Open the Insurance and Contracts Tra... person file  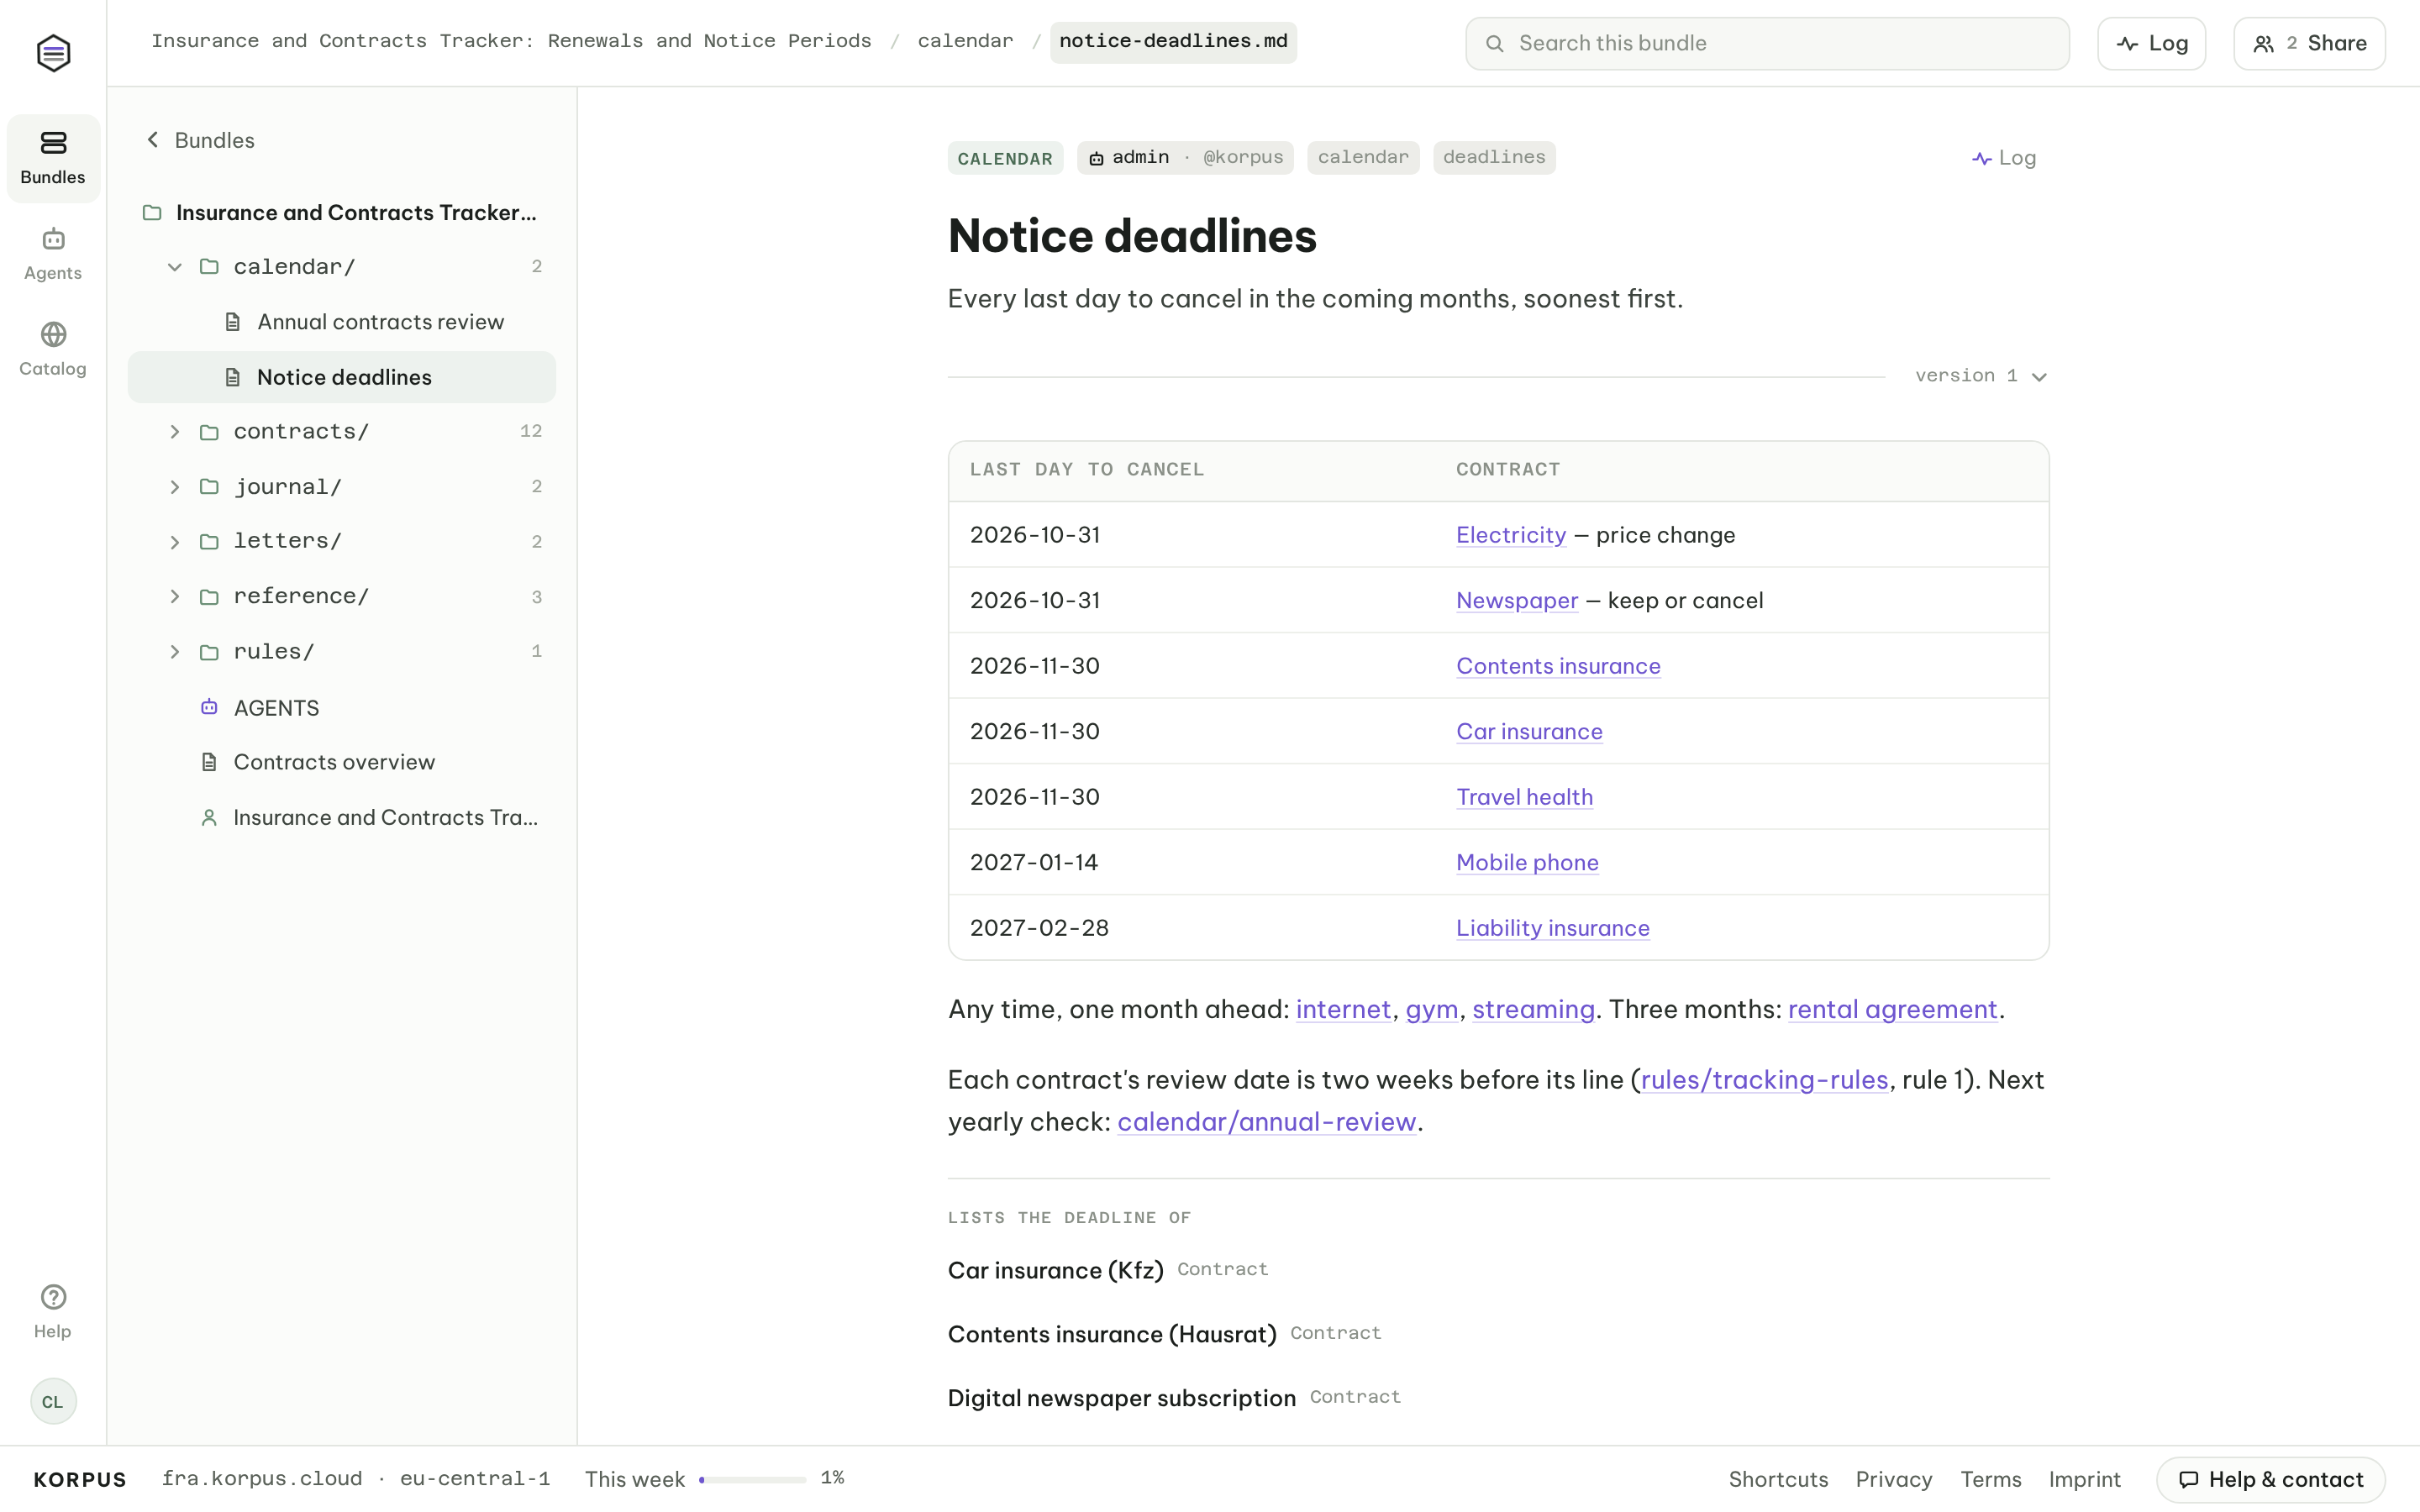click(x=341, y=818)
